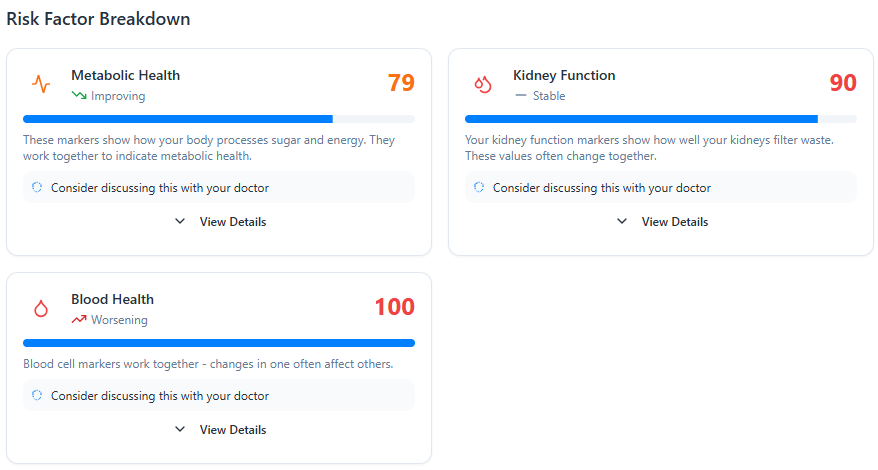Click the red Worsening trend arrow icon
Screen dimensions: 878x470
[x=79, y=320]
